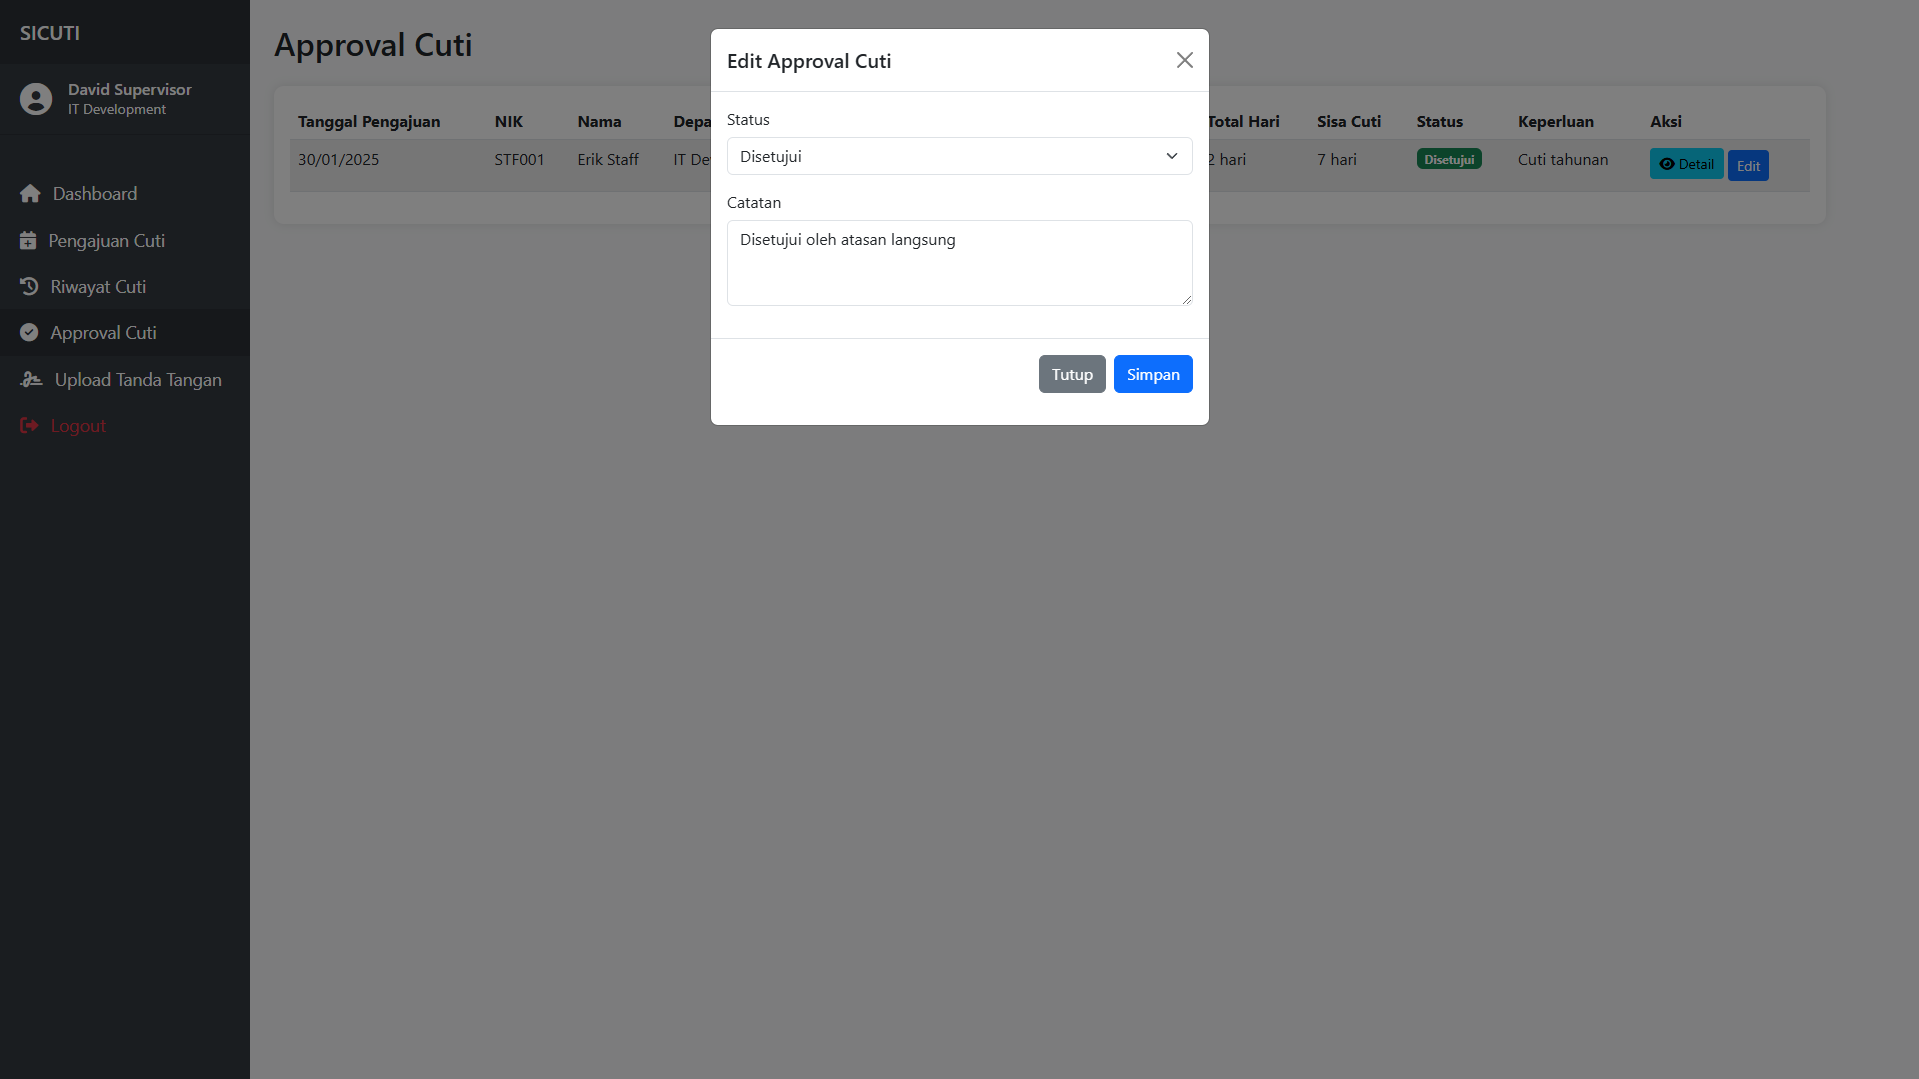Click the David Supervisor avatar icon
Viewport: 1919px width, 1079px height.
[x=36, y=99]
